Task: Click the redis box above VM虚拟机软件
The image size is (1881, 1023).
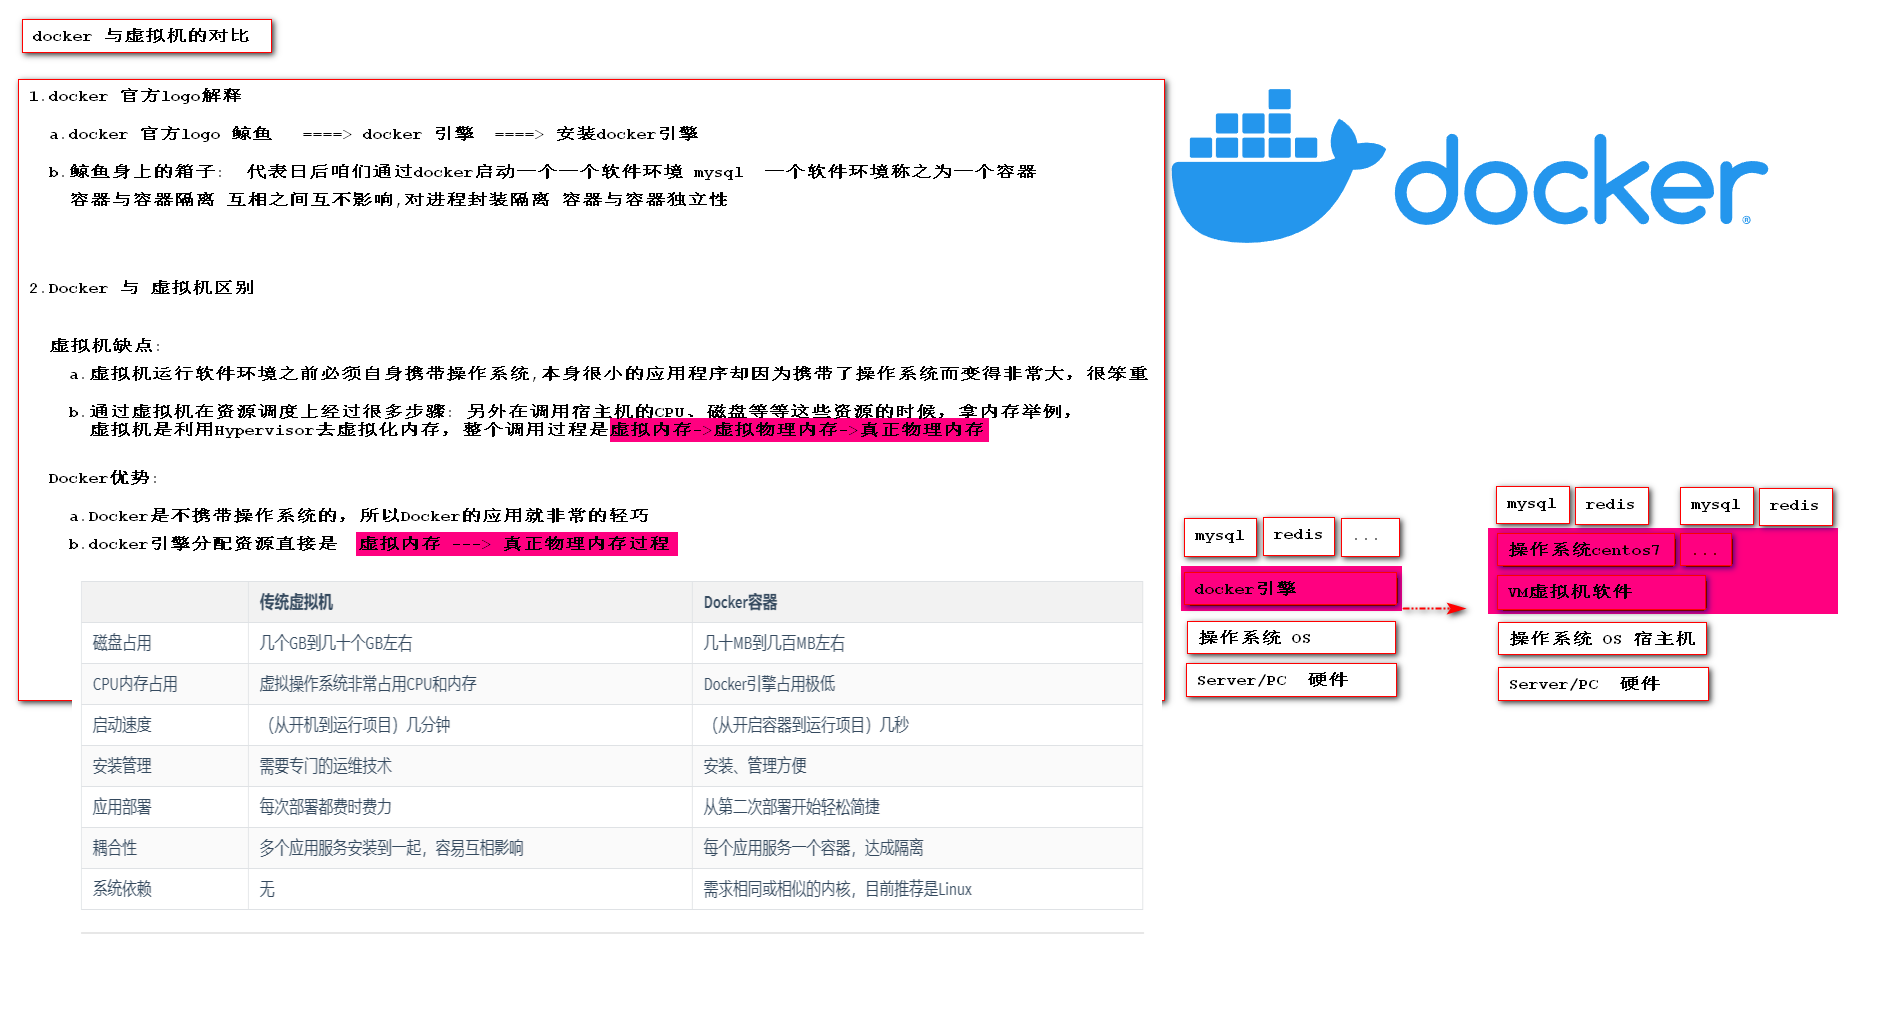Action: [1795, 506]
